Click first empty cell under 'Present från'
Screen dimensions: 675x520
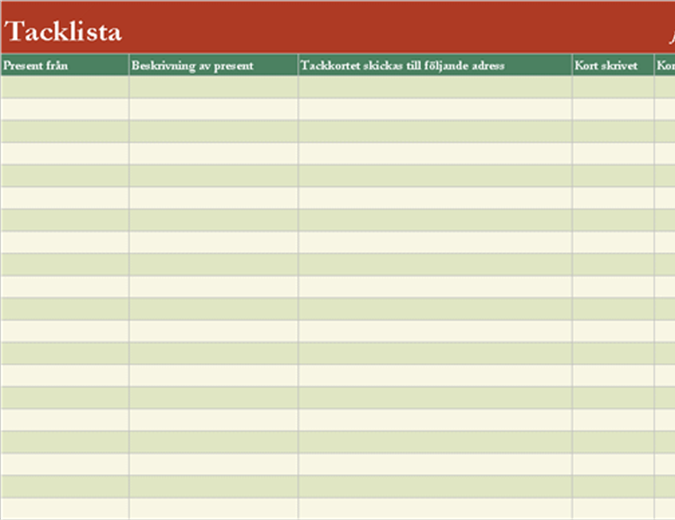coord(65,88)
